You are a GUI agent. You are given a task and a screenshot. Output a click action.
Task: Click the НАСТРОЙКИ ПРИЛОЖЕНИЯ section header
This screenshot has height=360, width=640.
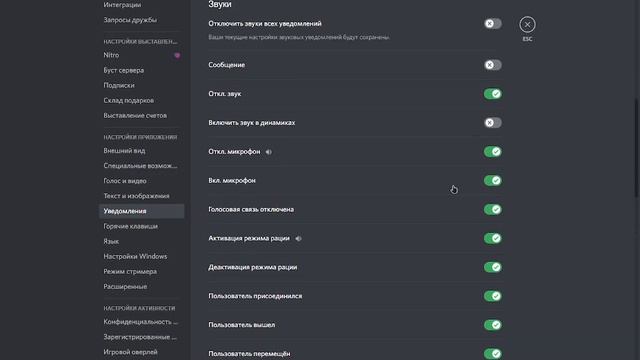140,137
